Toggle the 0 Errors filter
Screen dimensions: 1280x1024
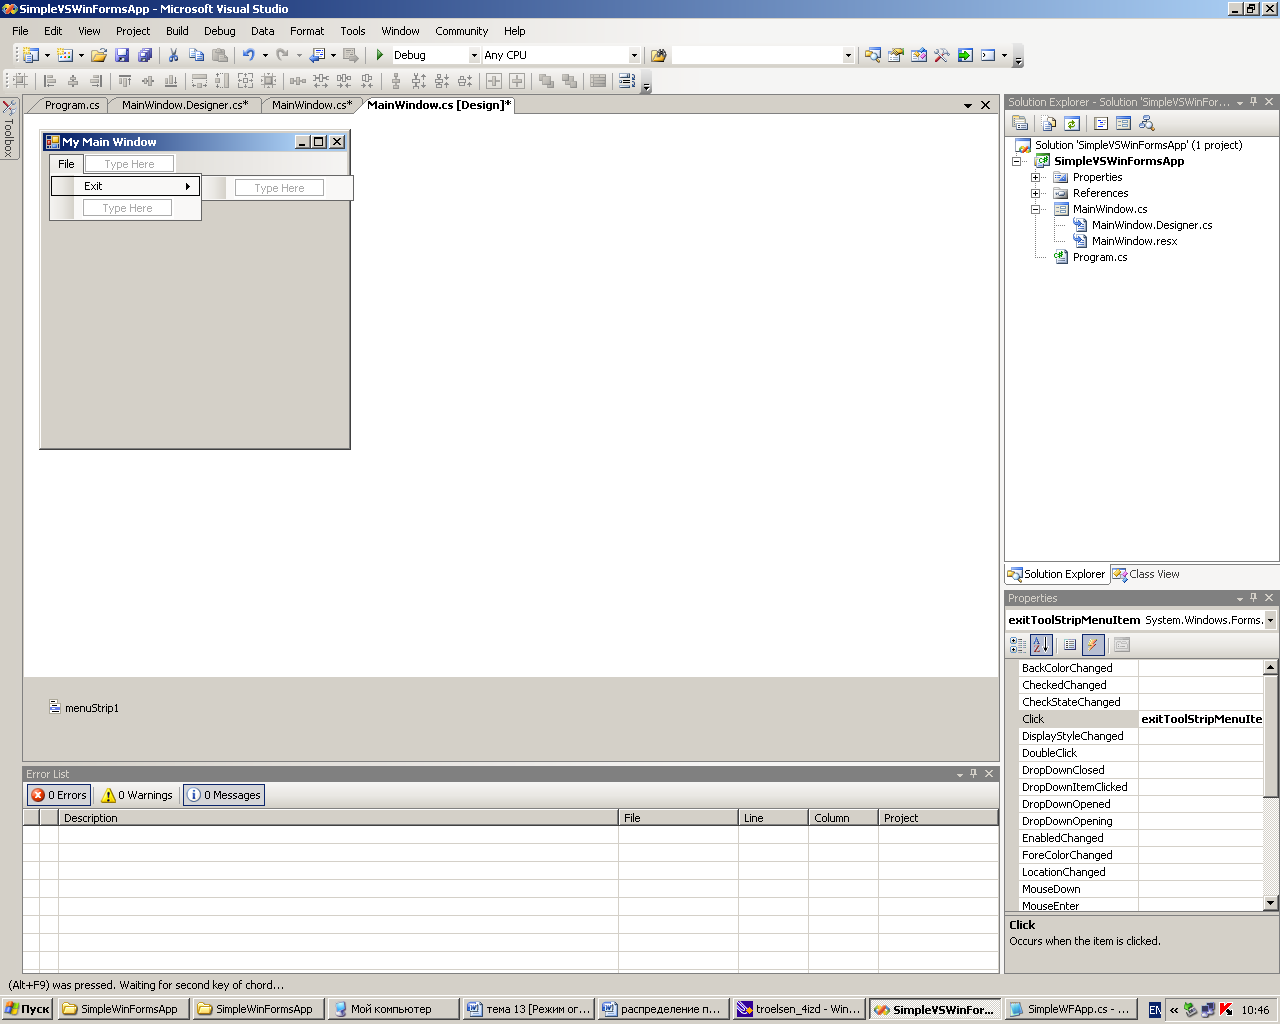[x=59, y=795]
